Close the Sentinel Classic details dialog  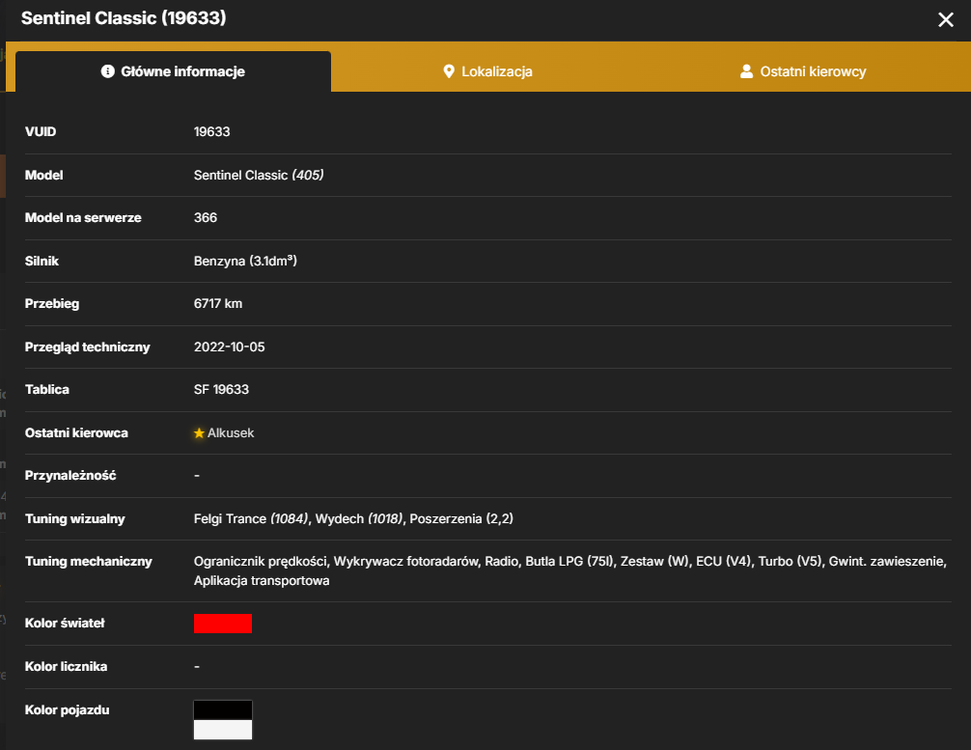coord(945,20)
